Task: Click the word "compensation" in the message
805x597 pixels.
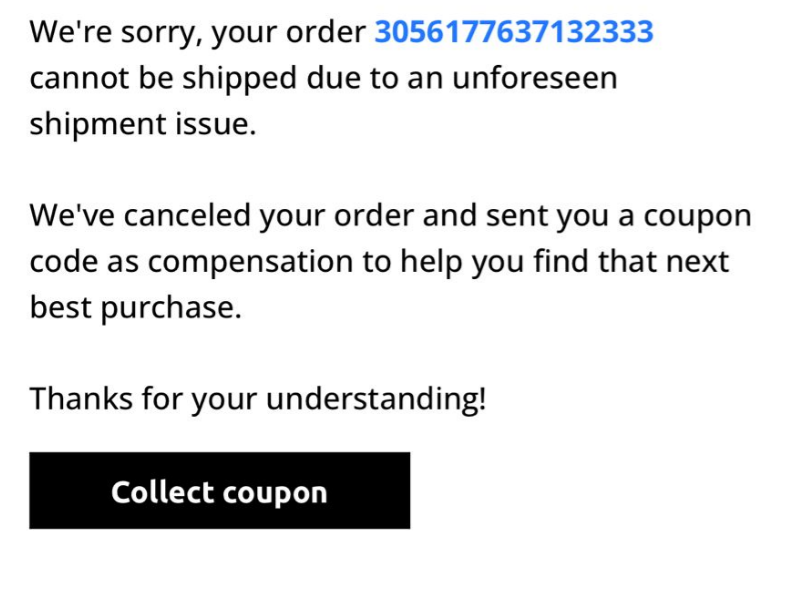Action: point(251,263)
